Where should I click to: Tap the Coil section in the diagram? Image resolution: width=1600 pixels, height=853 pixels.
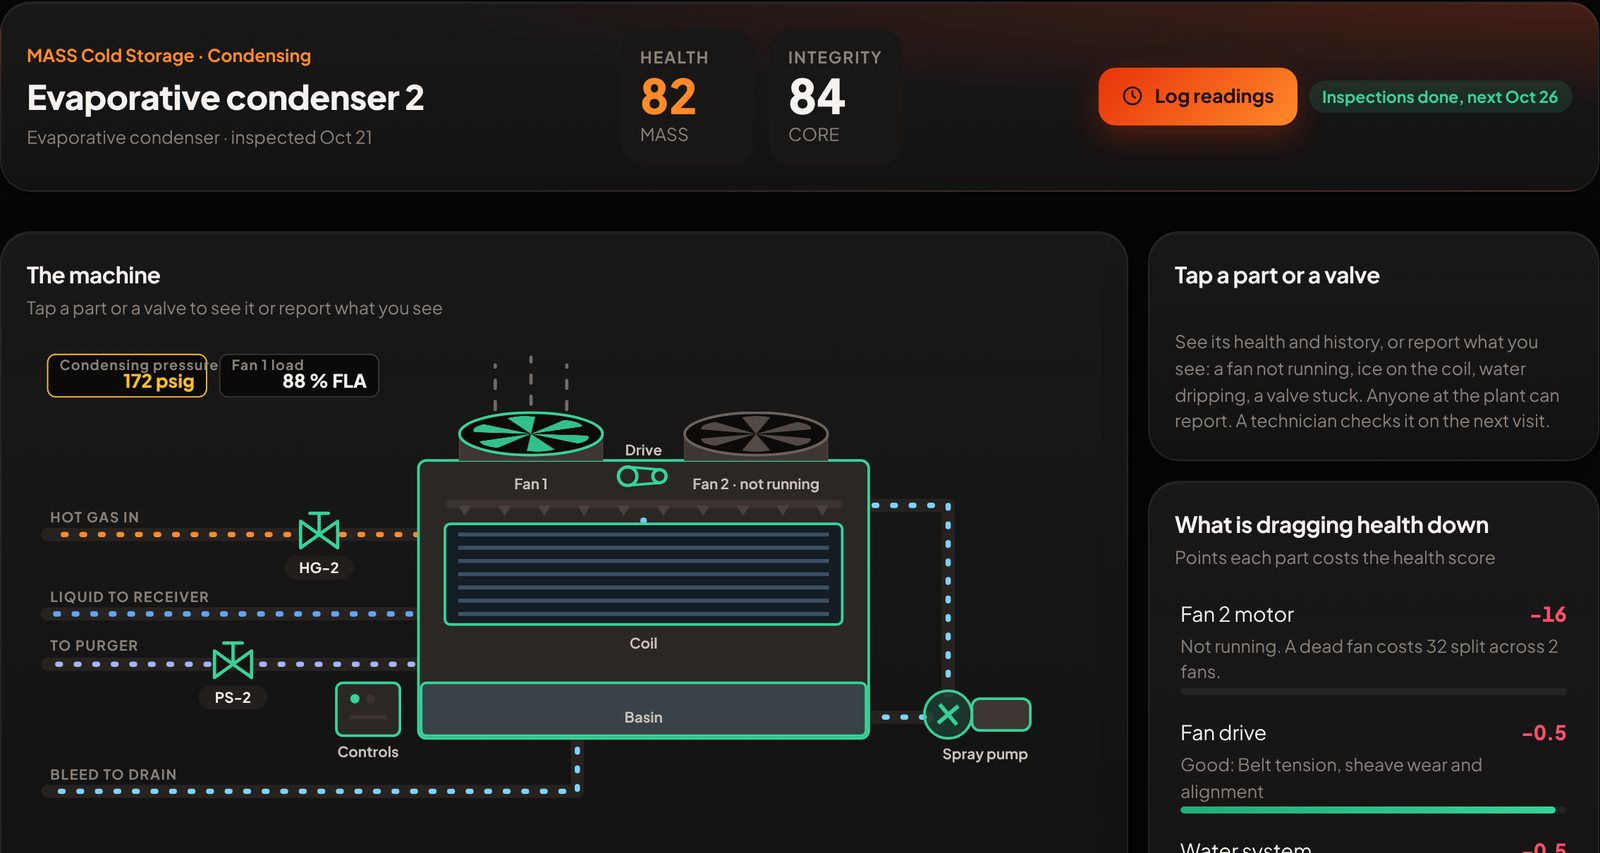643,574
